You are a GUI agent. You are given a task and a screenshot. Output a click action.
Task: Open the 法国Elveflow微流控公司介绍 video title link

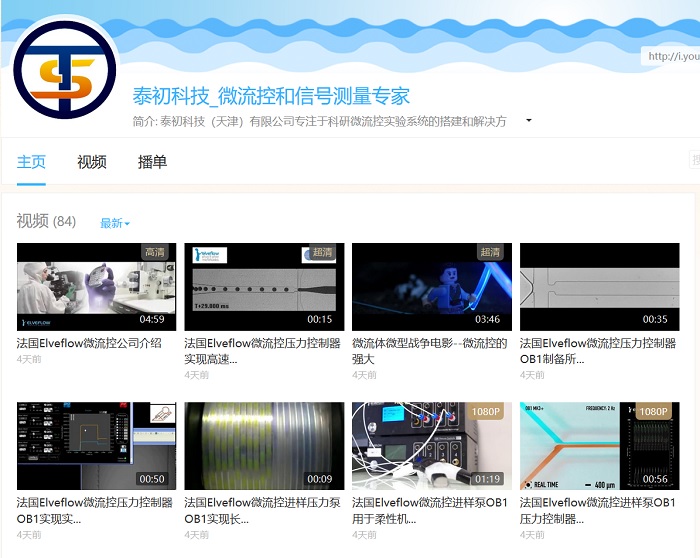click(x=89, y=343)
